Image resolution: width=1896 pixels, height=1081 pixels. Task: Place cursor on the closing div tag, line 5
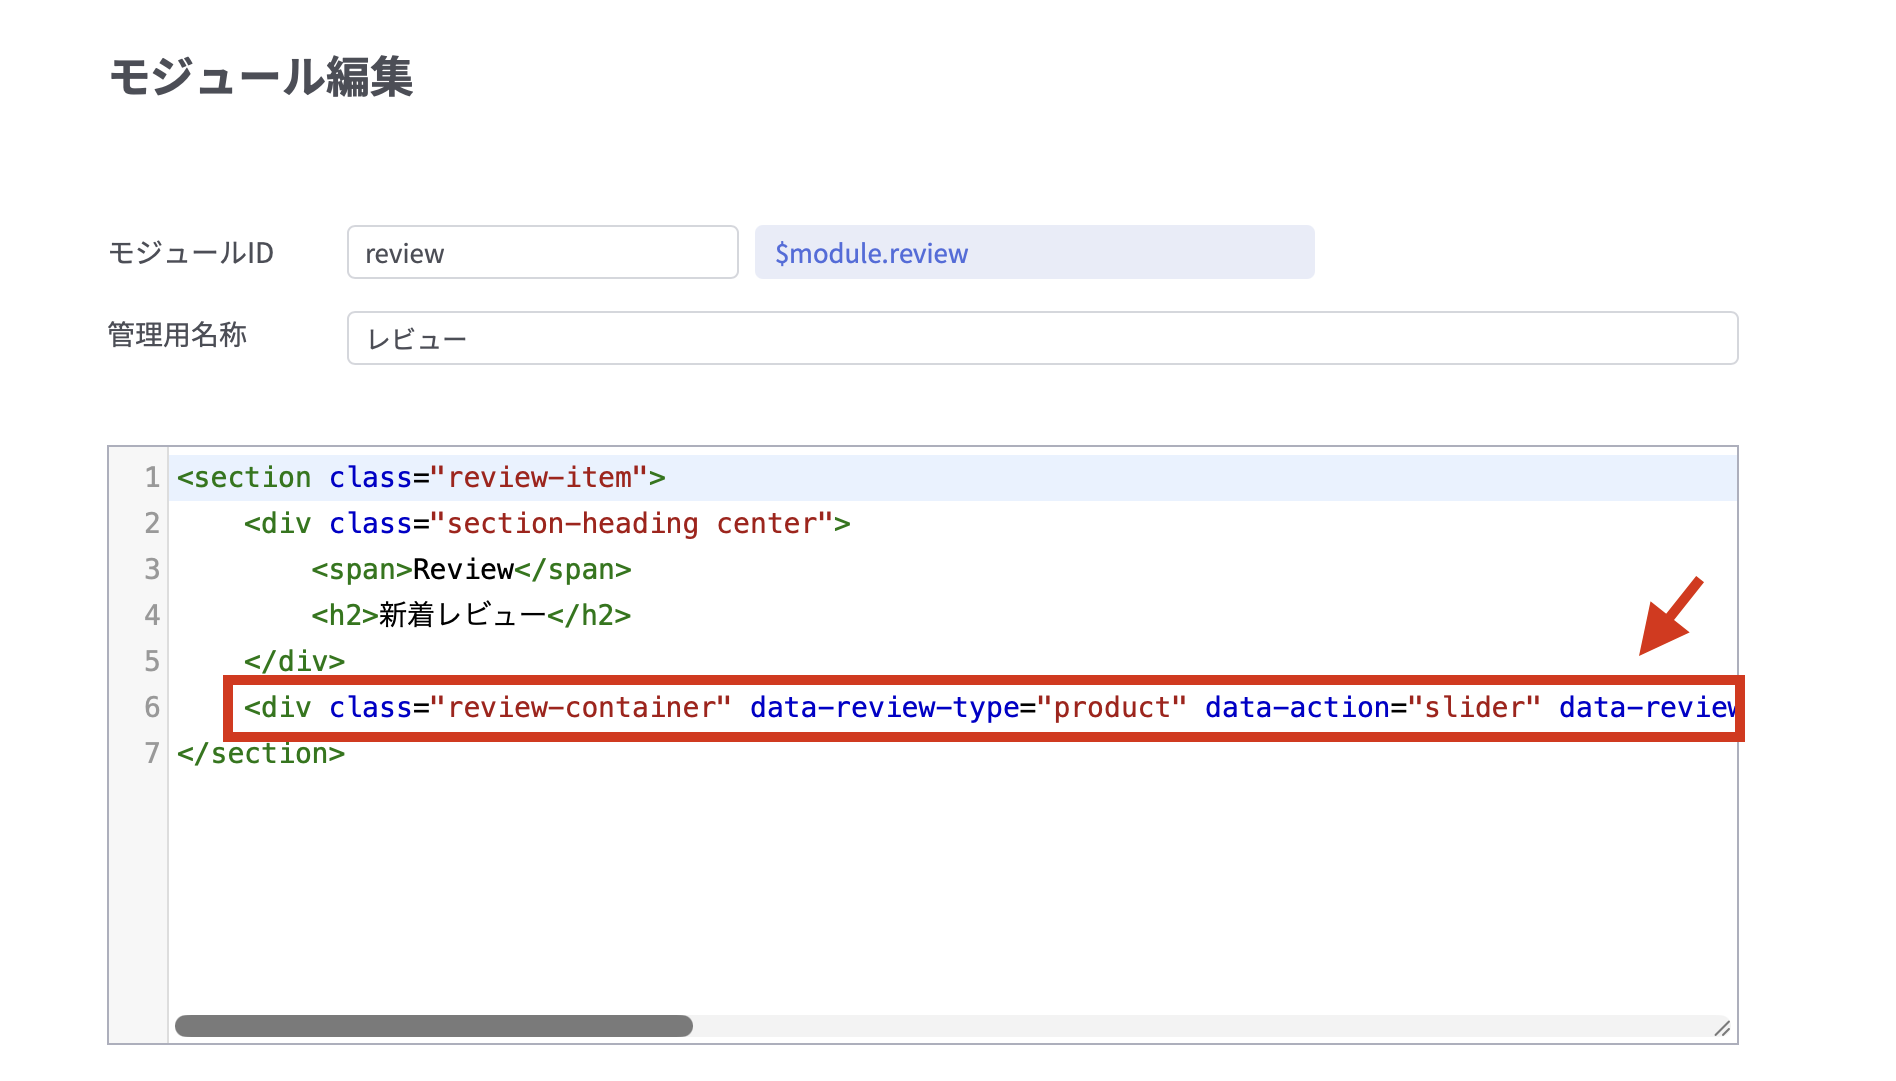click(x=294, y=662)
